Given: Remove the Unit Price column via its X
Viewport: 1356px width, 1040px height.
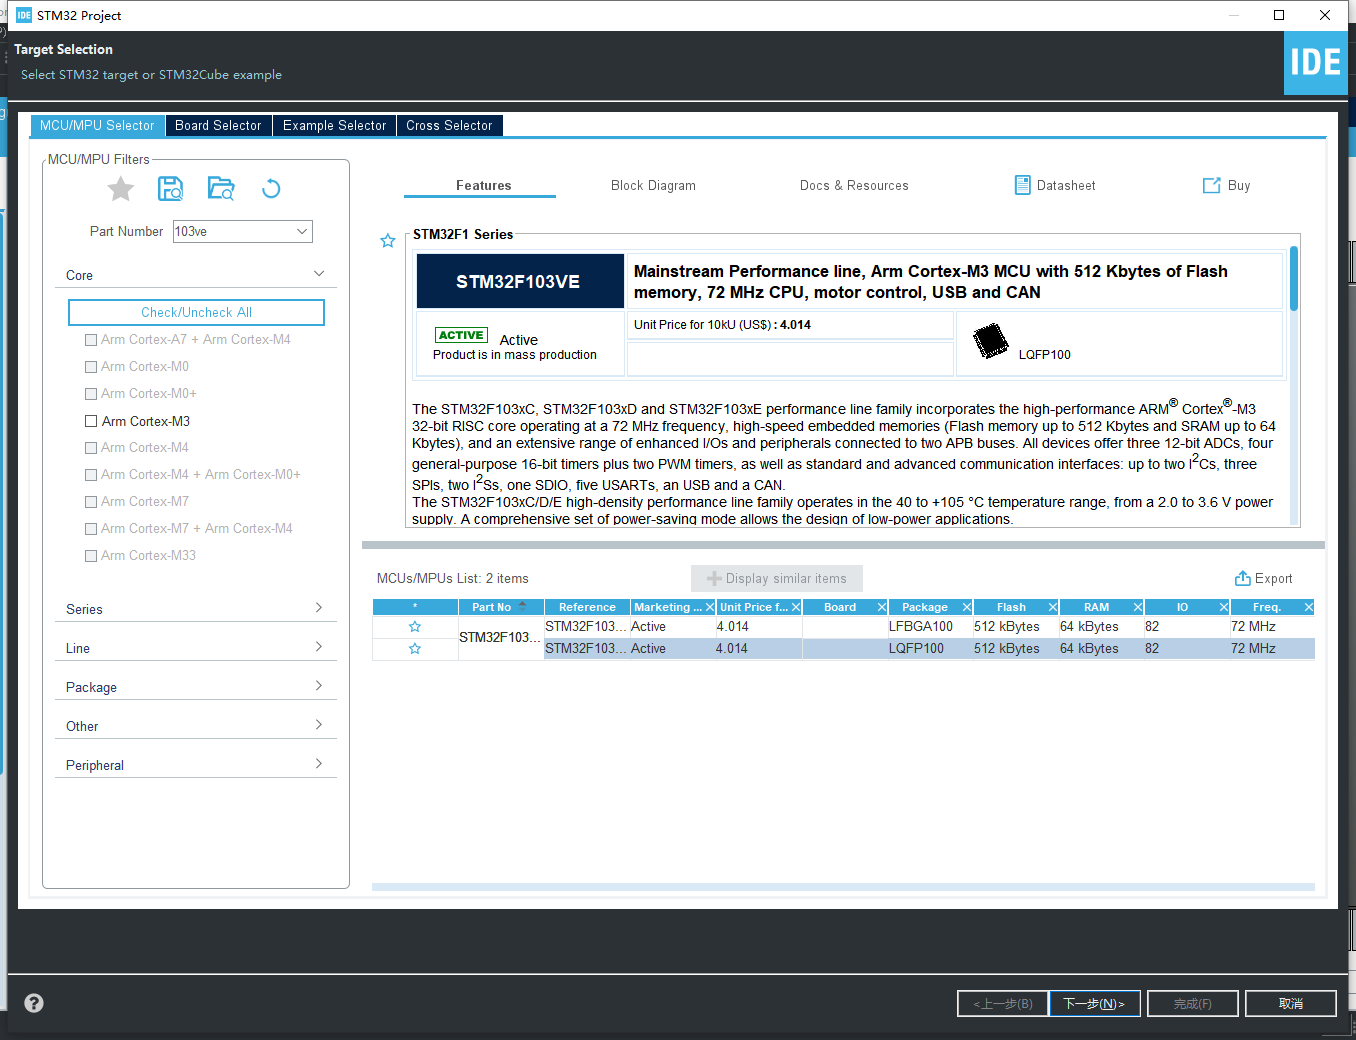Looking at the screenshot, I should pos(796,607).
